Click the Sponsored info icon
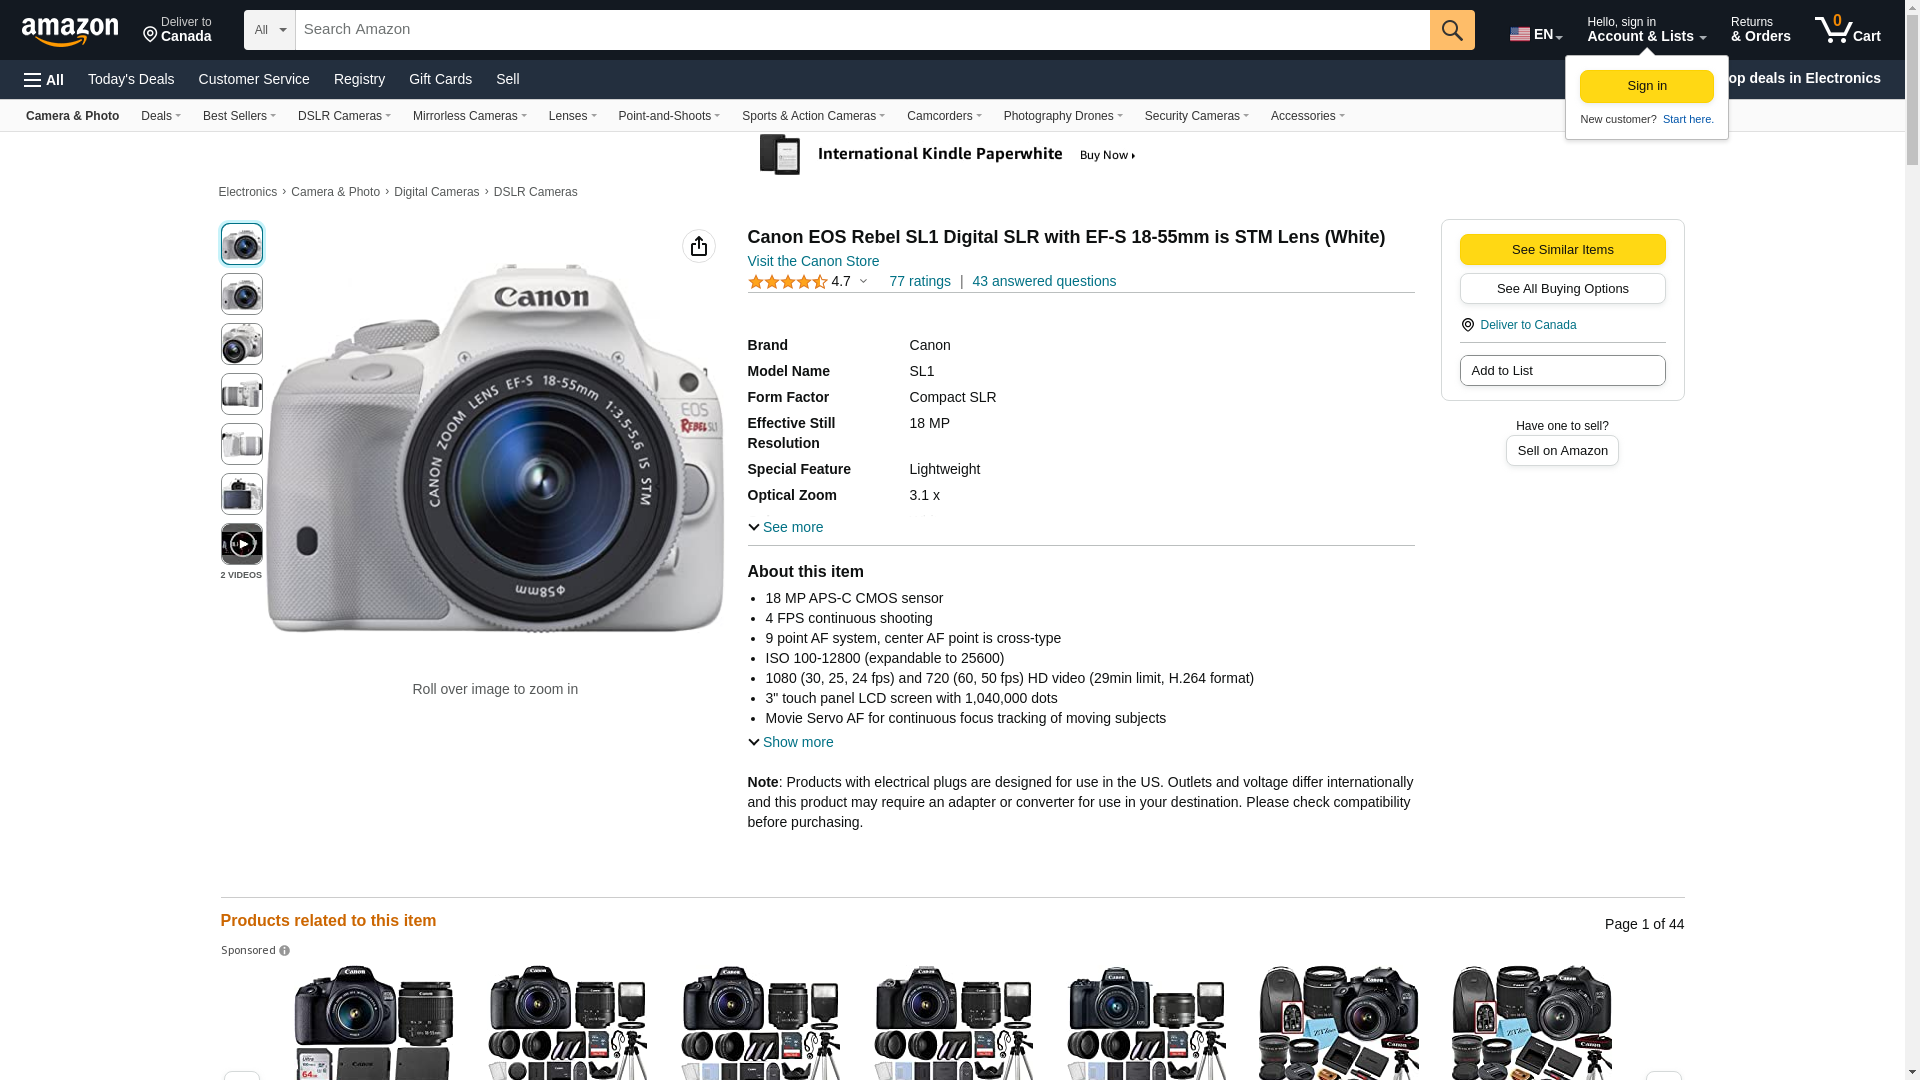This screenshot has height=1080, width=1920. tap(285, 951)
